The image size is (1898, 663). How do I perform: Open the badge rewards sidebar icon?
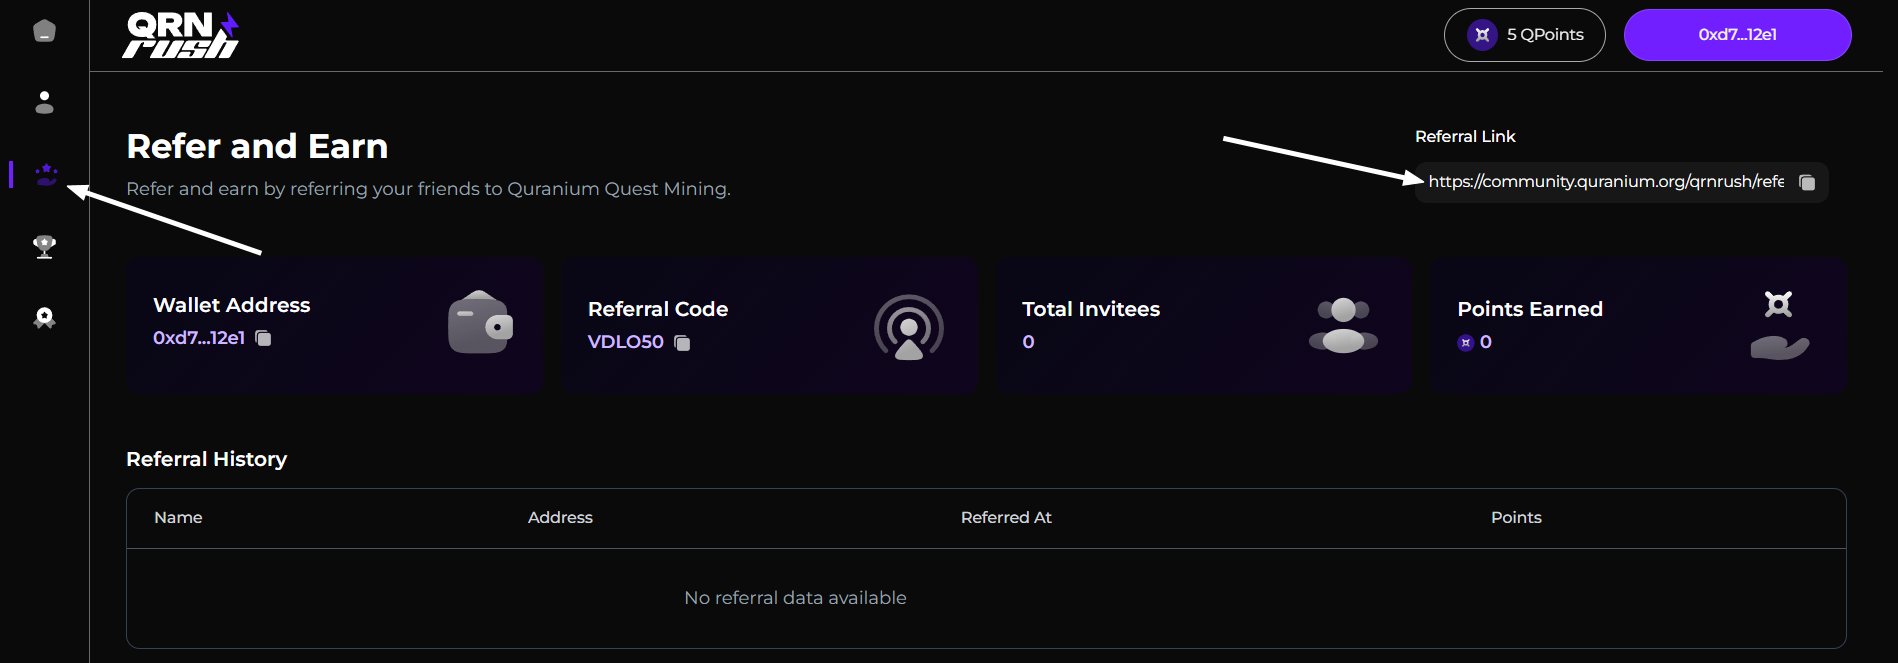[x=44, y=318]
